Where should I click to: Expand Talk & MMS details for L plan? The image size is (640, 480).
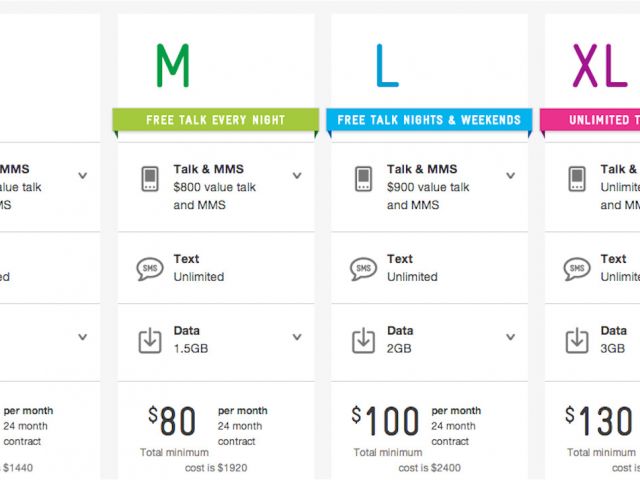click(510, 176)
